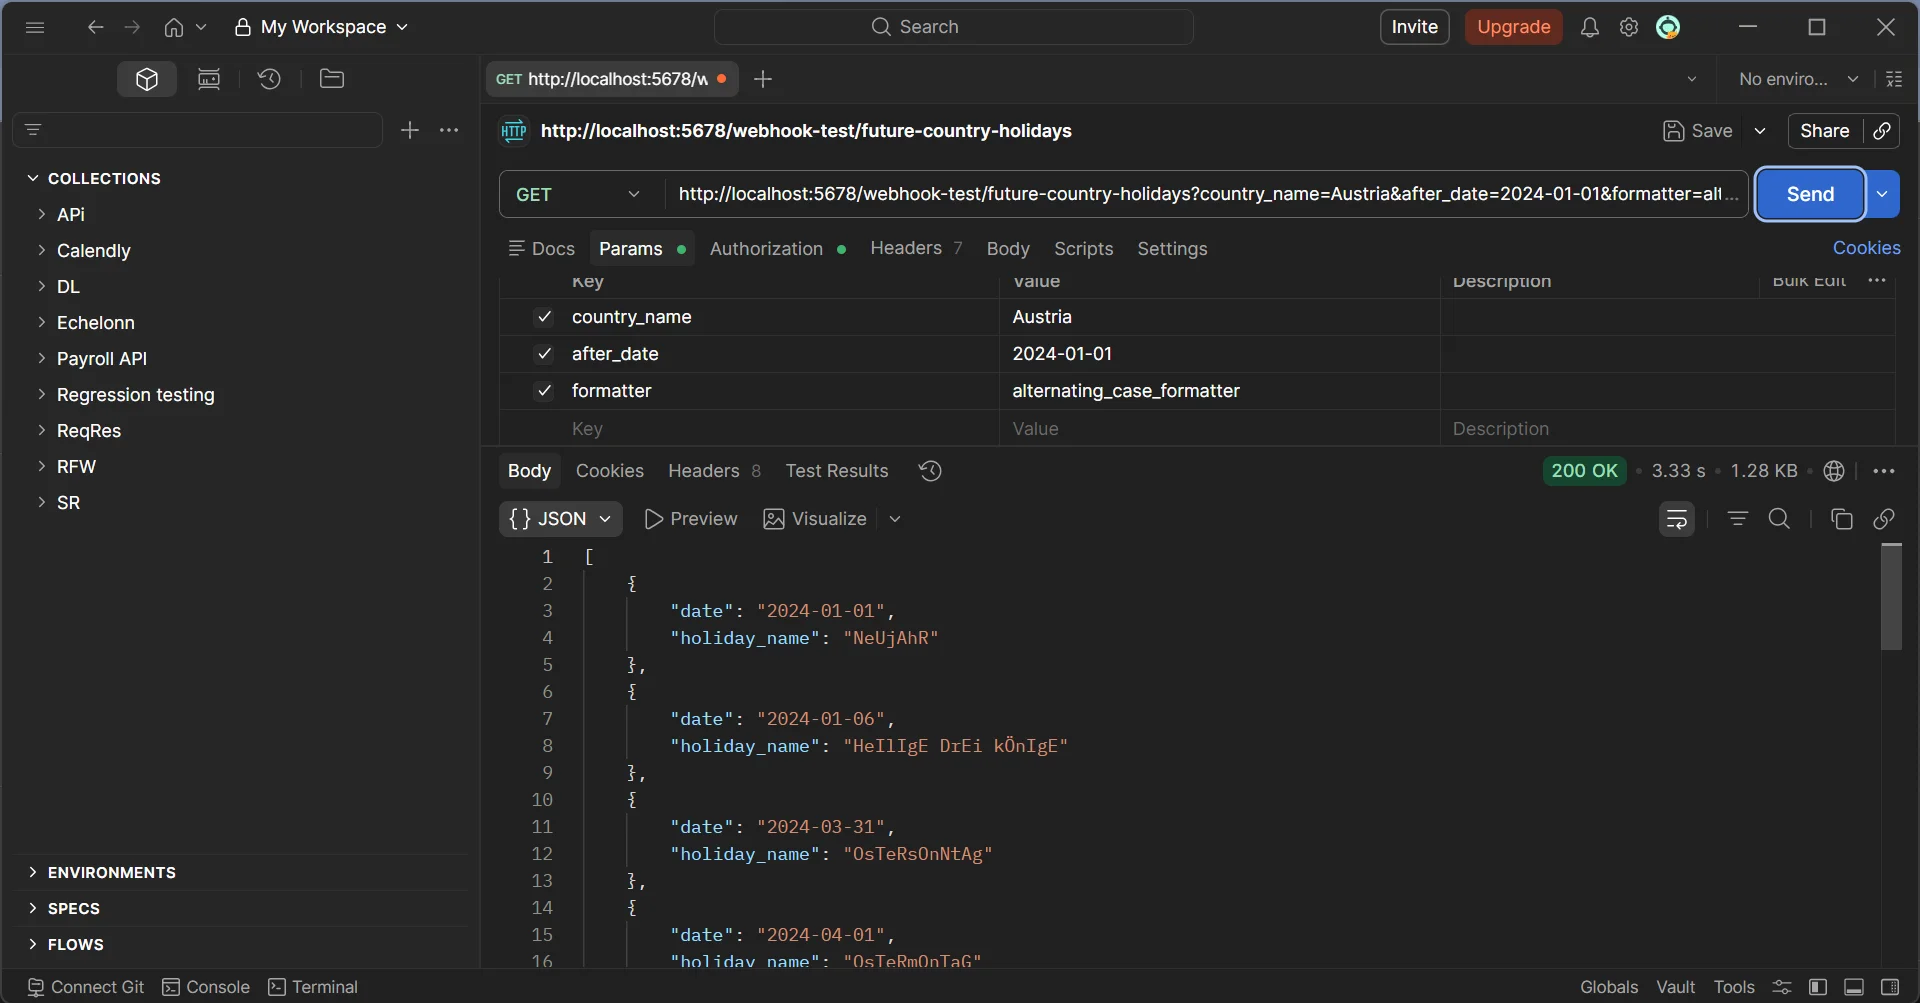This screenshot has height=1003, width=1920.
Task: Expand the Calendly collection
Action: pyautogui.click(x=42, y=250)
